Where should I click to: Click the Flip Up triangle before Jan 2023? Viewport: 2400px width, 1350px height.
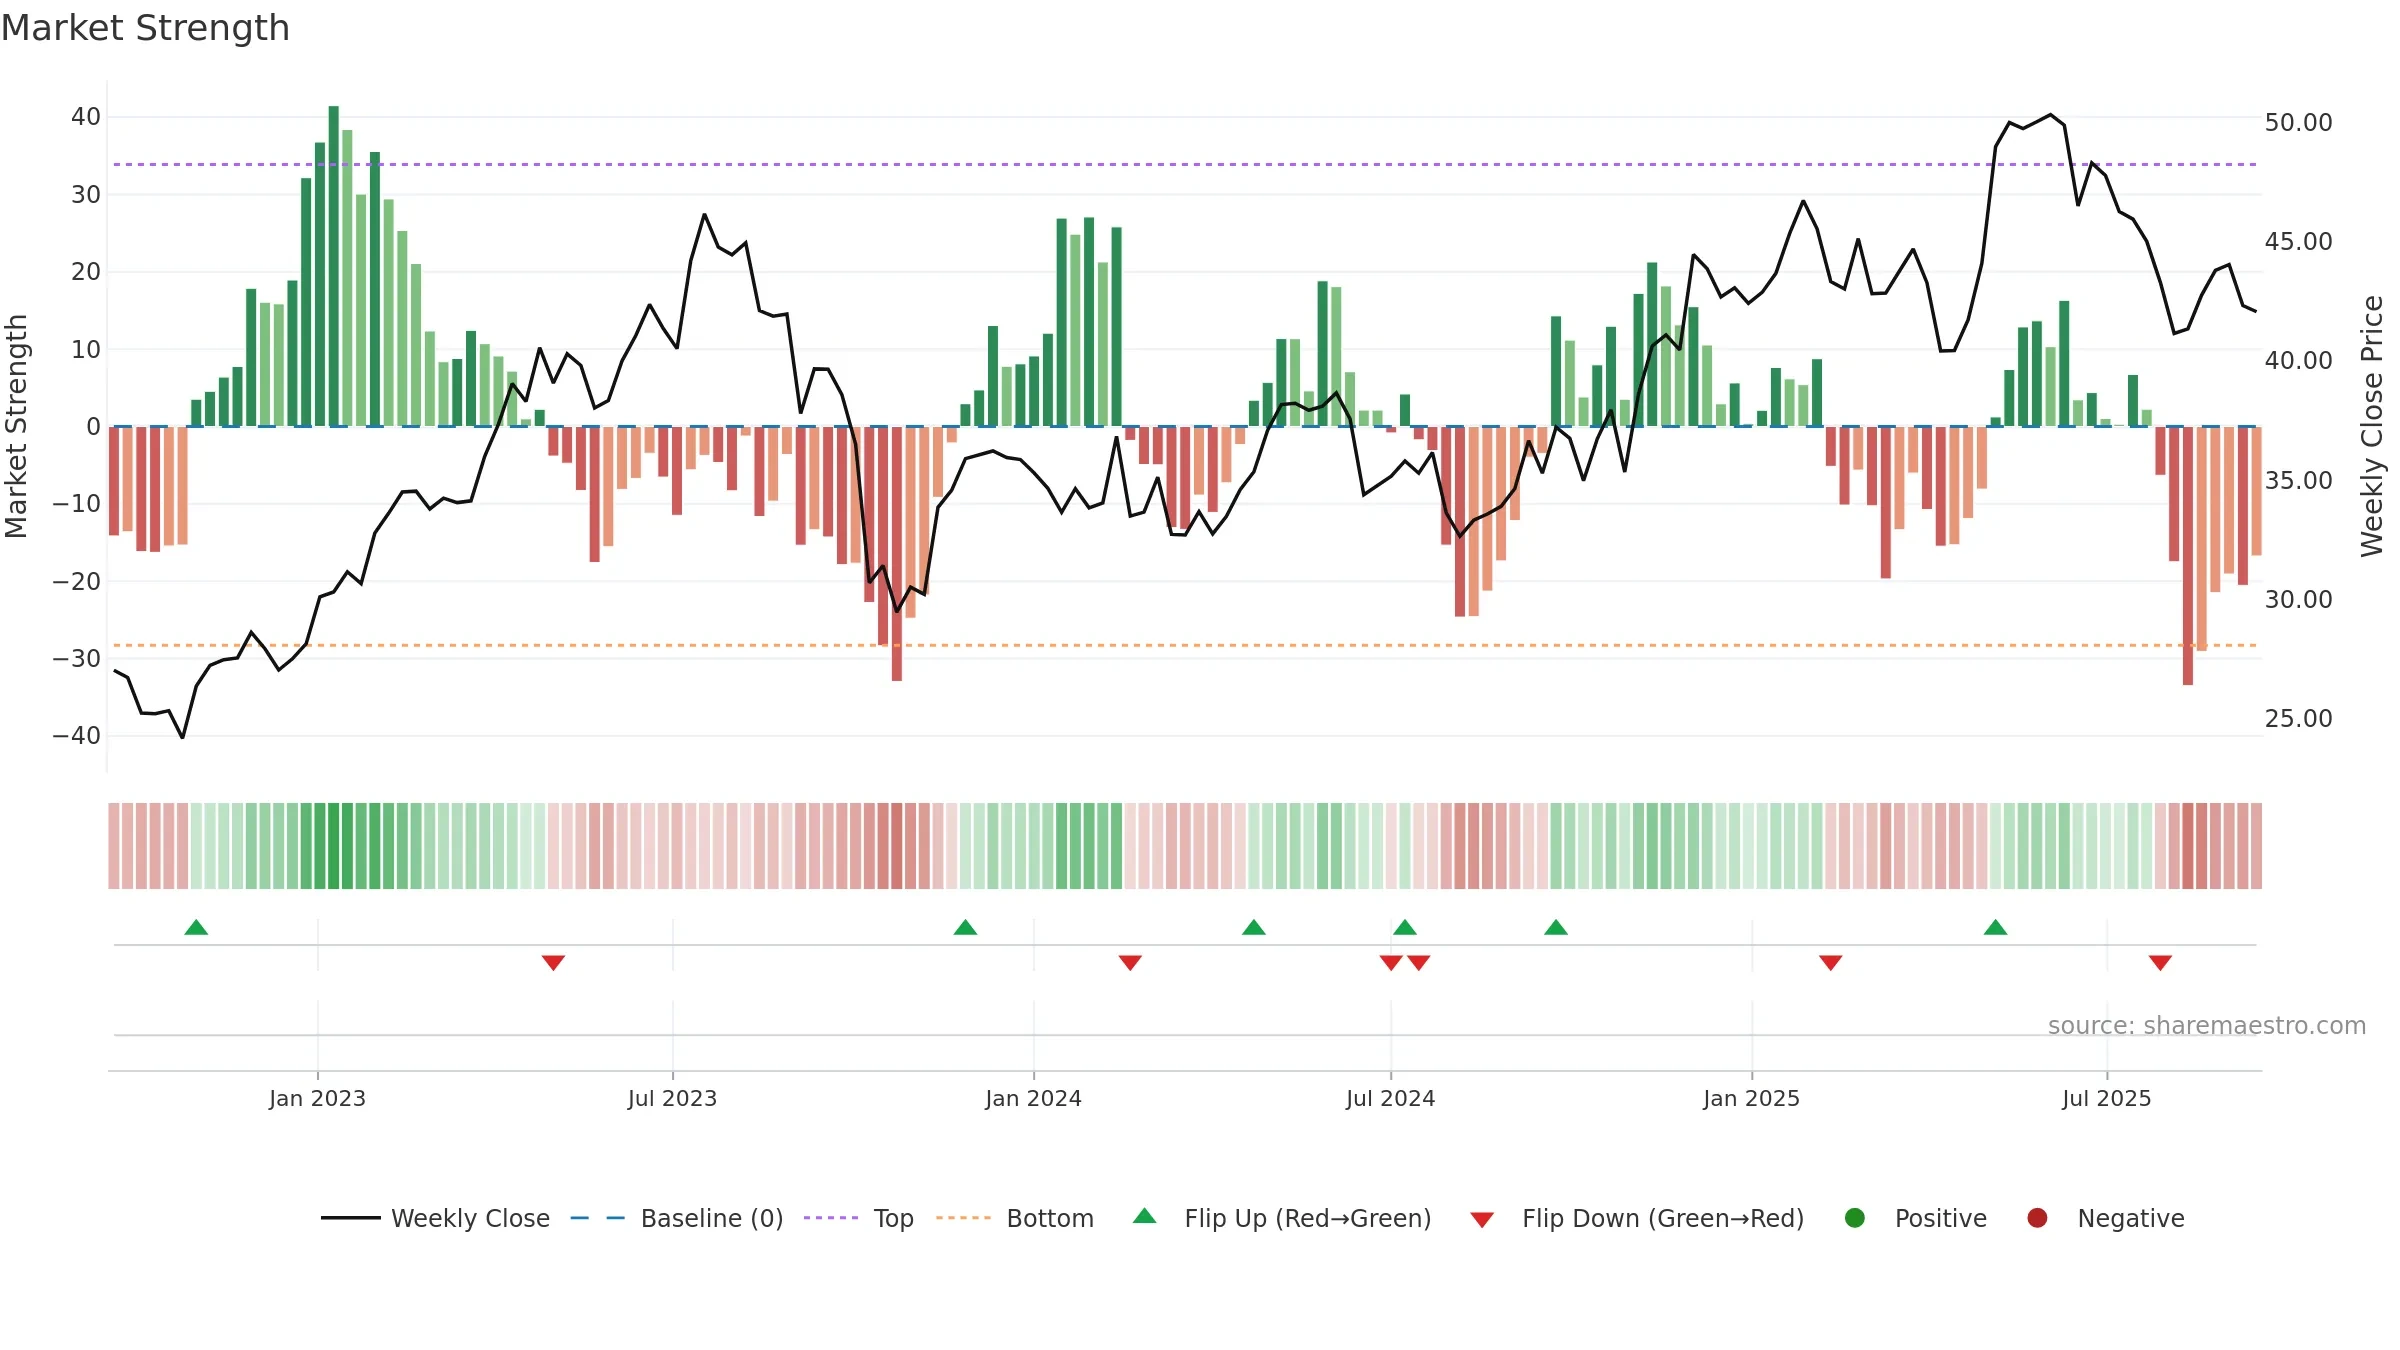pyautogui.click(x=196, y=927)
